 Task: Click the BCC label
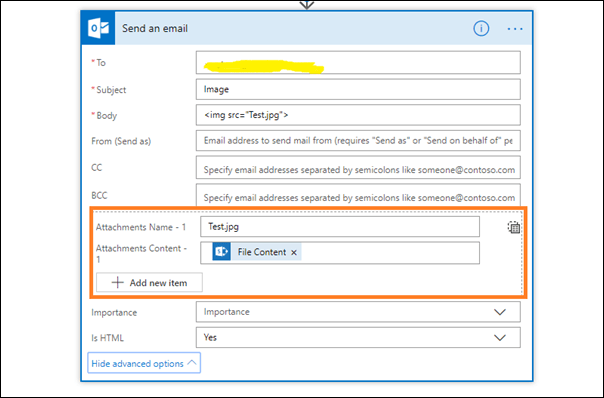click(99, 195)
